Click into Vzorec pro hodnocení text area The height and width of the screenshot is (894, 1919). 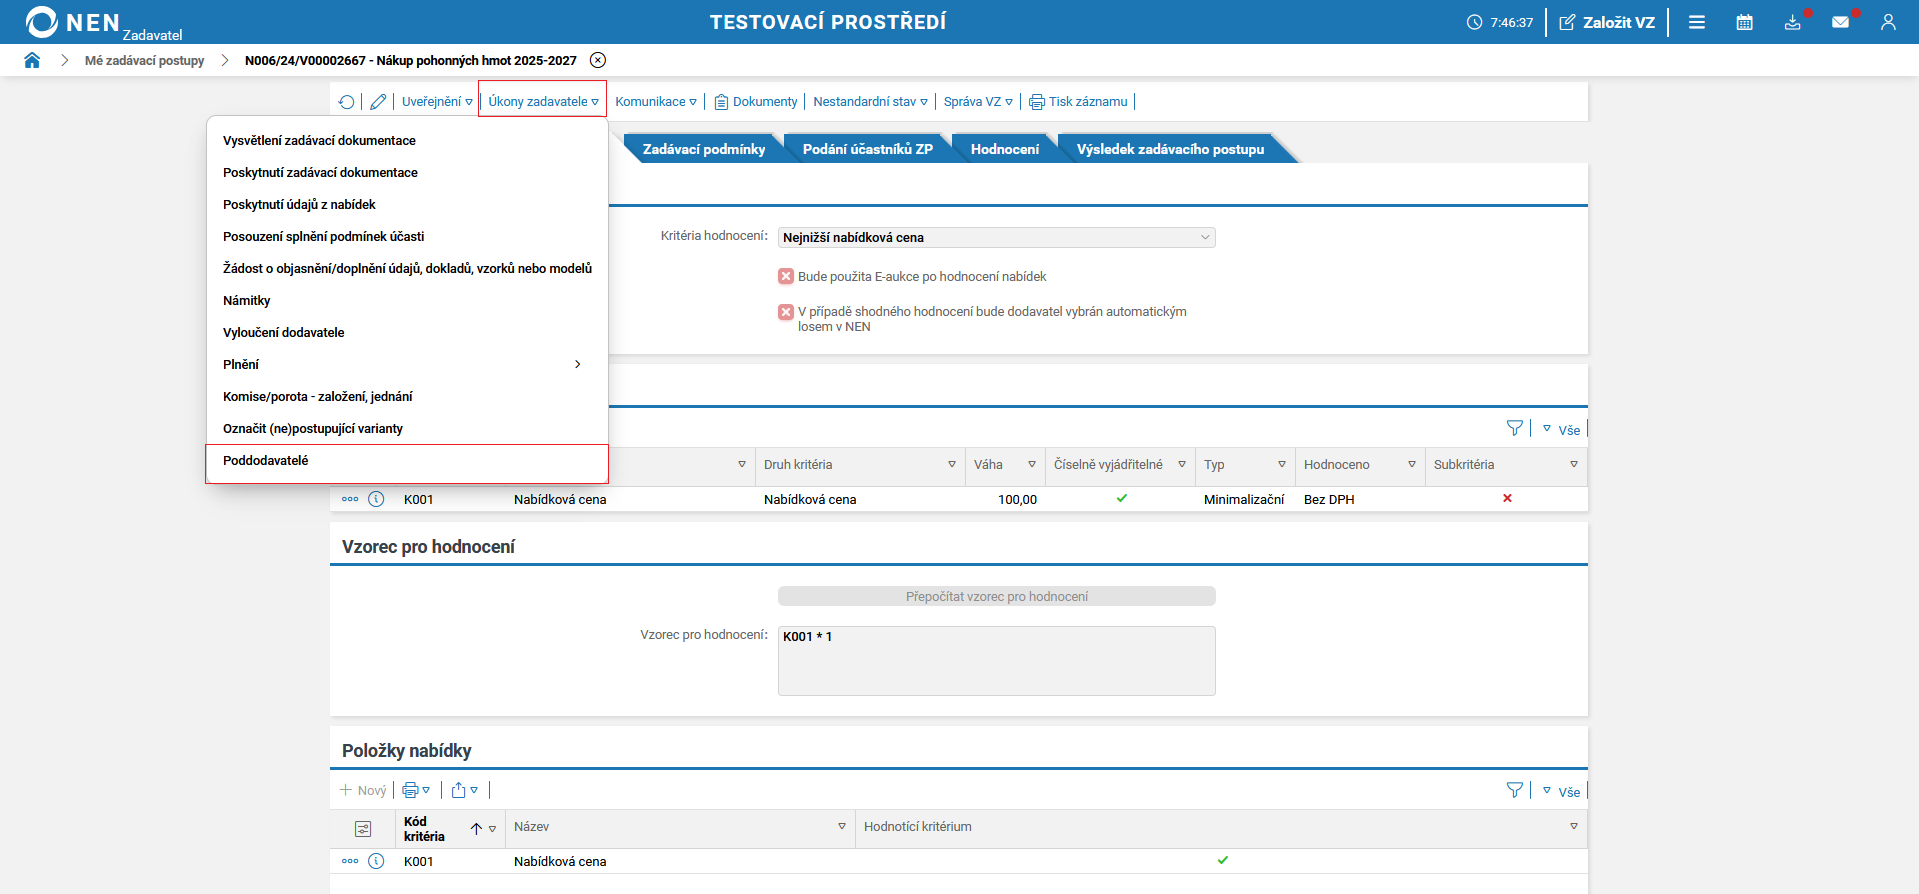coord(997,661)
